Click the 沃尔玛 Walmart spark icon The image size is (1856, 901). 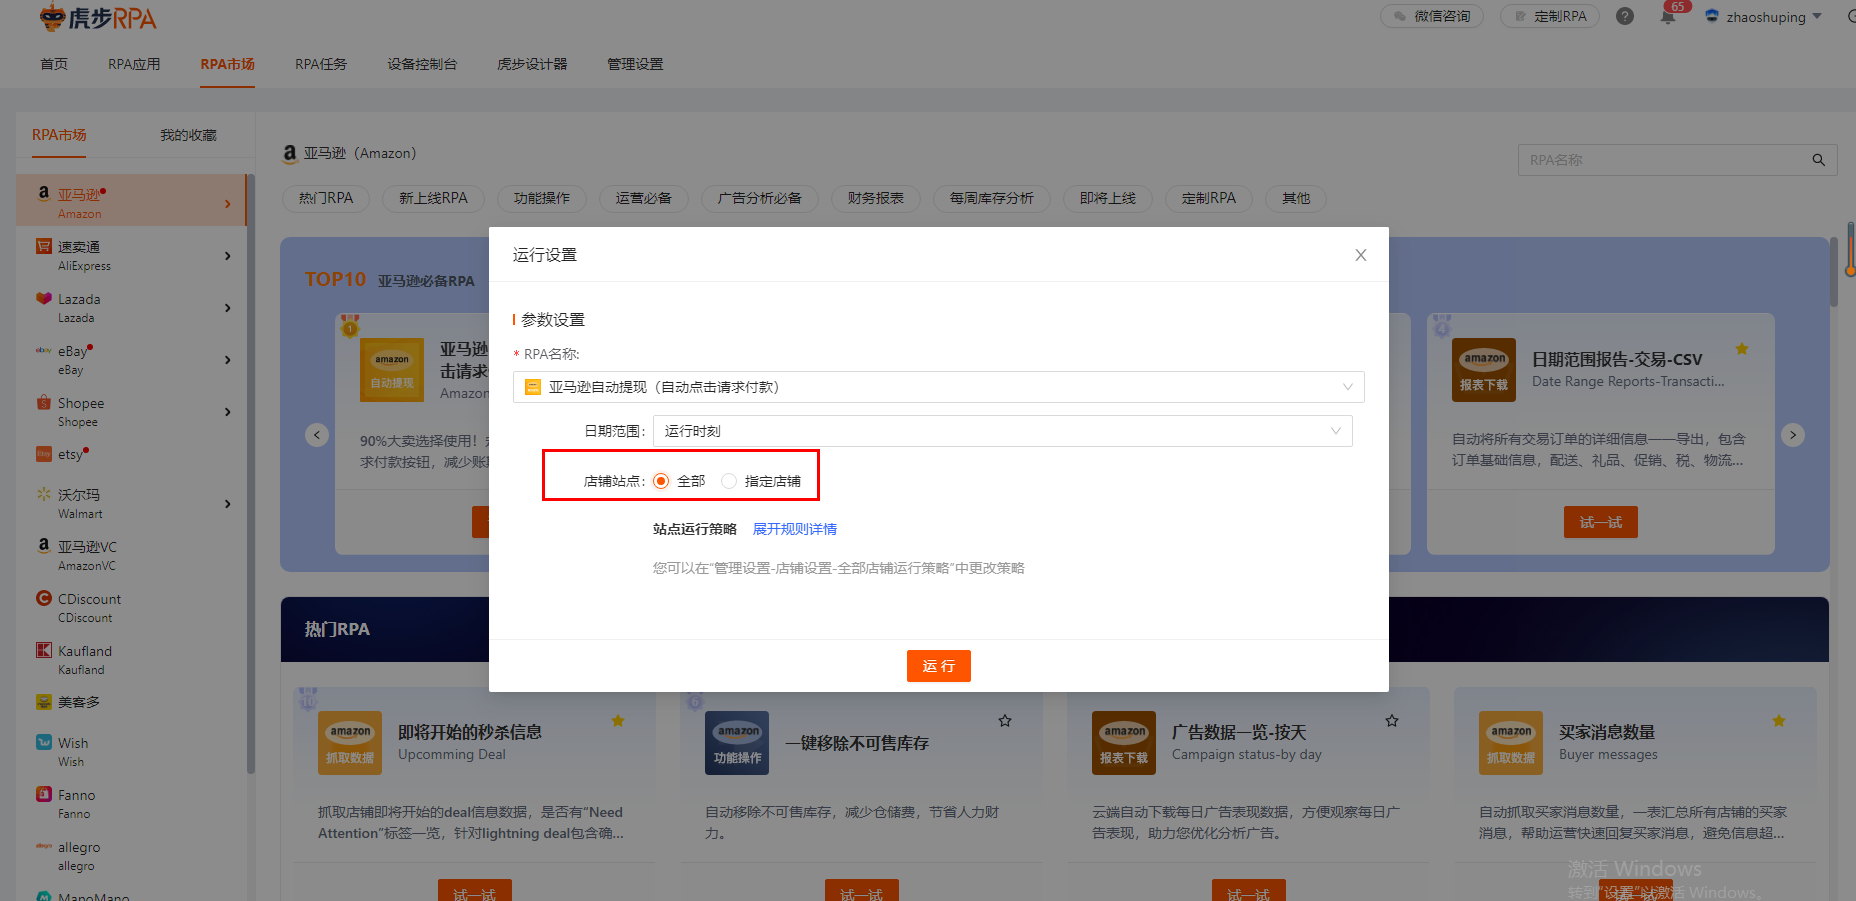[x=44, y=494]
